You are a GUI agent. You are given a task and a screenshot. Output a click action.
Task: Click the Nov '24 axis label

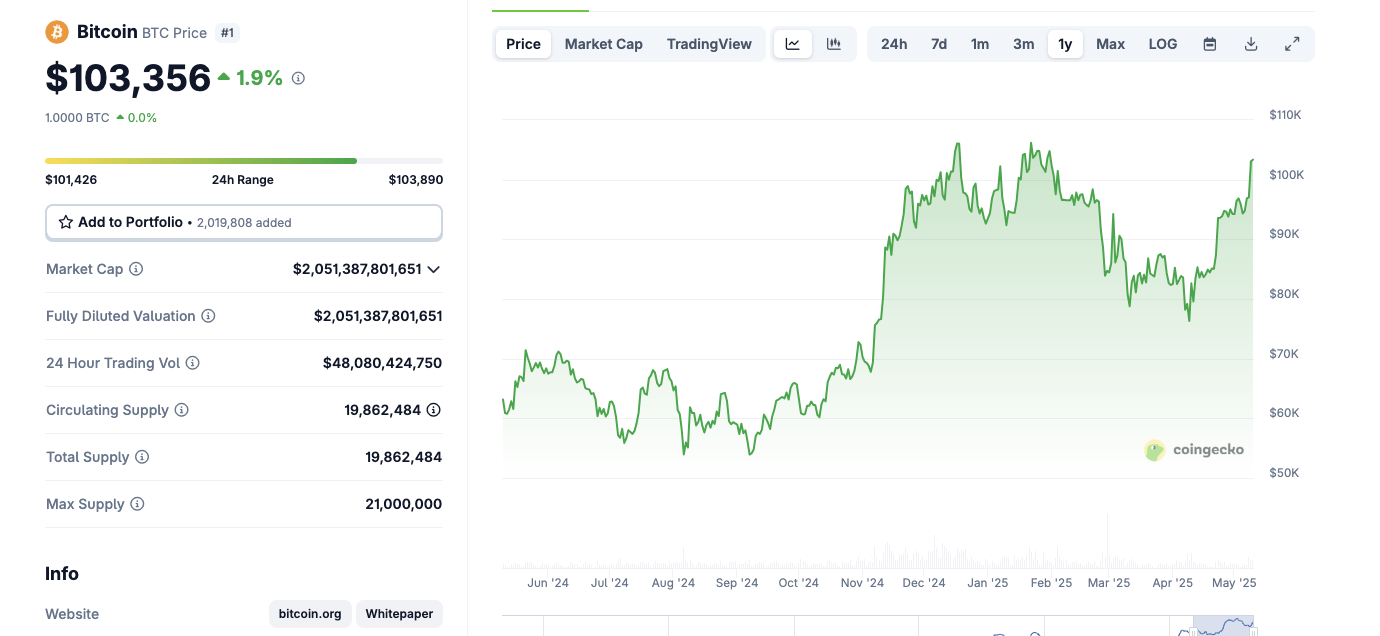(x=862, y=583)
